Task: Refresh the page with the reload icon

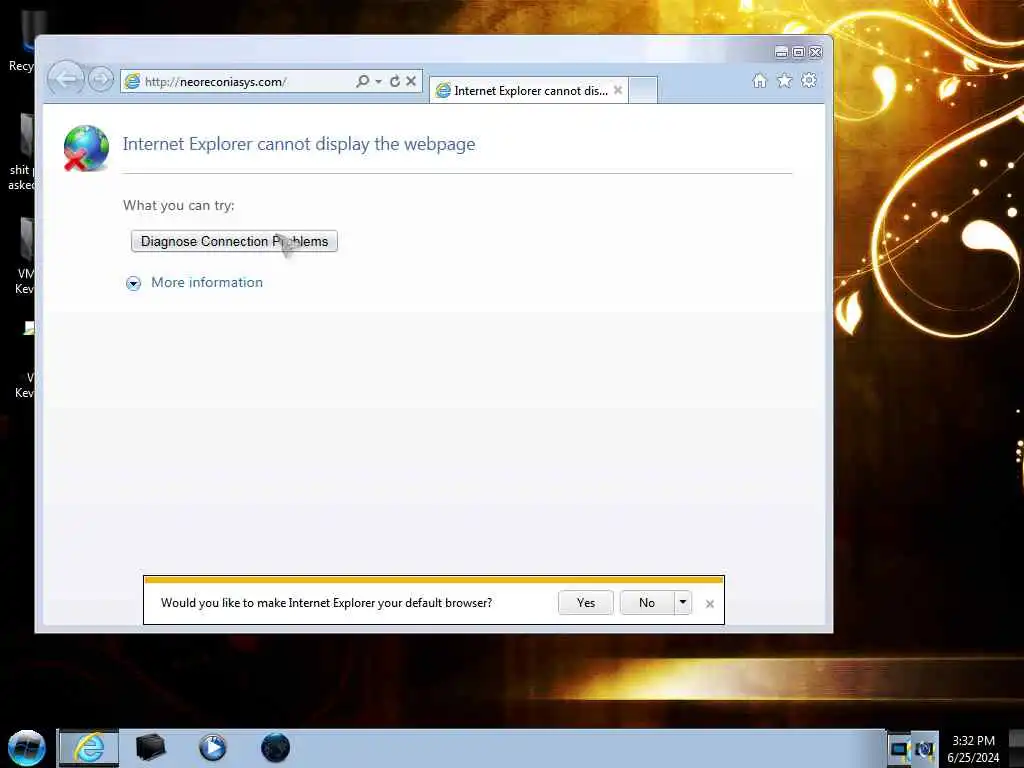Action: coord(394,81)
